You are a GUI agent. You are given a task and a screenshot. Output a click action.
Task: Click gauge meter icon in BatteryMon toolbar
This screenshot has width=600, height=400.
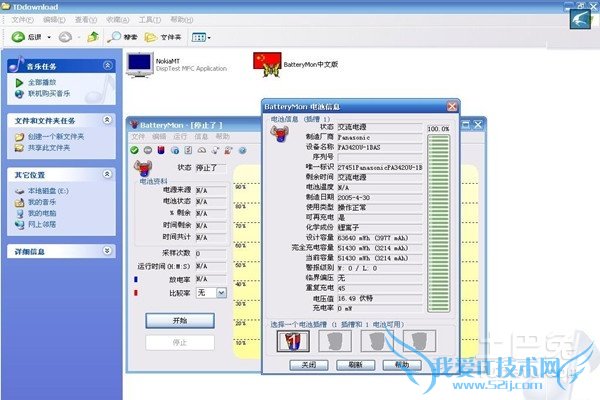202,150
